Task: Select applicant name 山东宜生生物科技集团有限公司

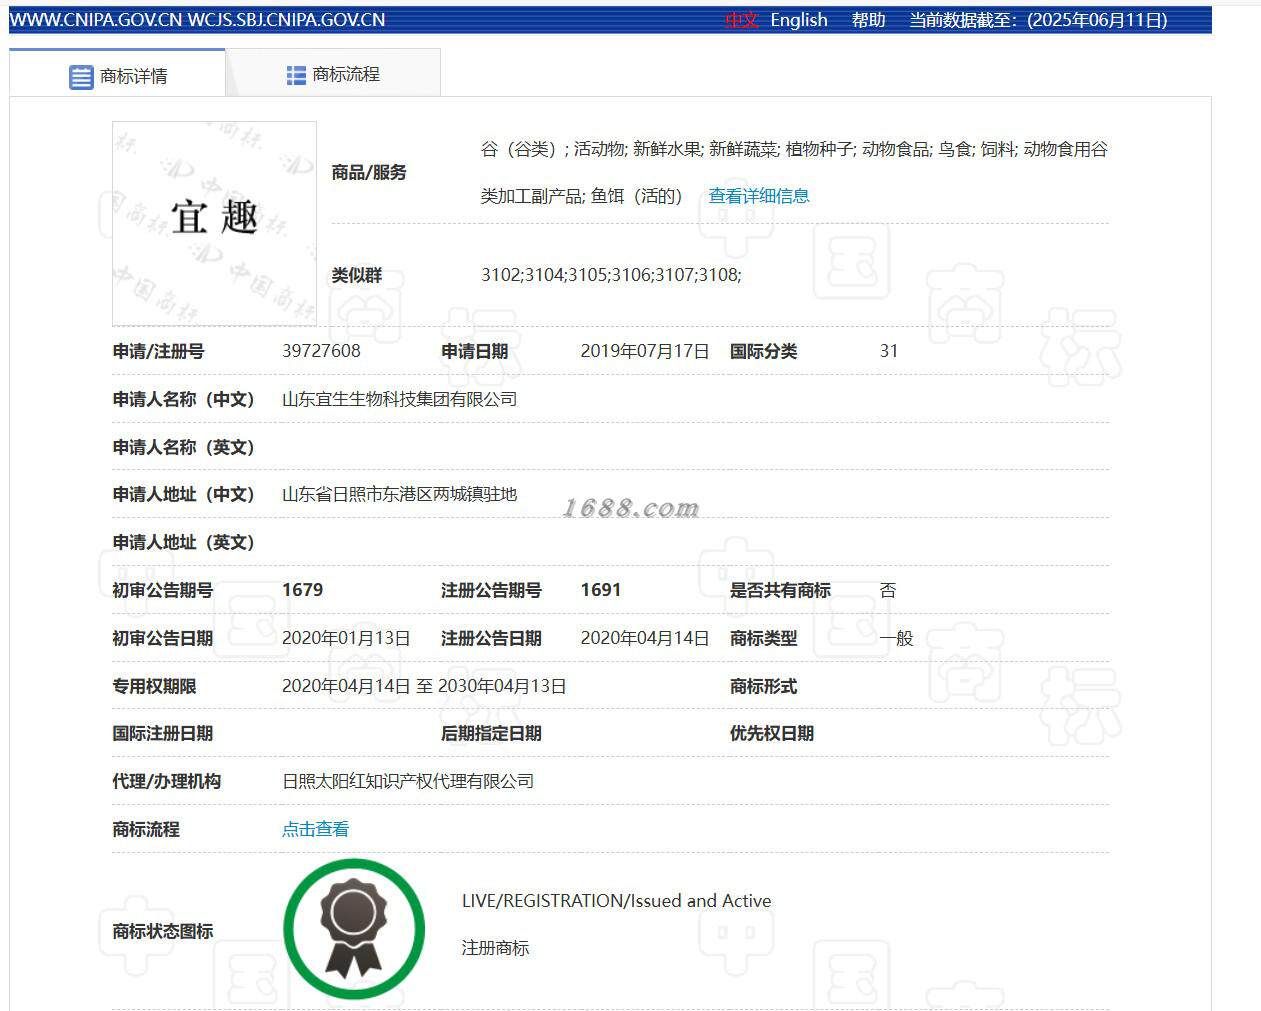Action: pyautogui.click(x=399, y=399)
